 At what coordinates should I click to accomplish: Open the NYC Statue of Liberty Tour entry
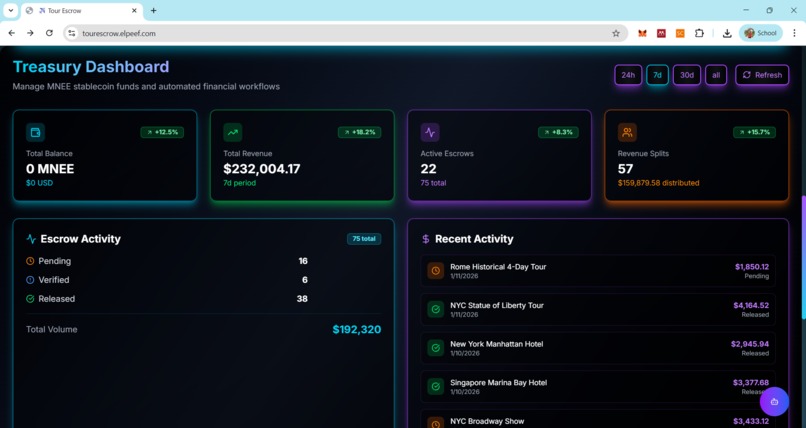click(x=598, y=309)
